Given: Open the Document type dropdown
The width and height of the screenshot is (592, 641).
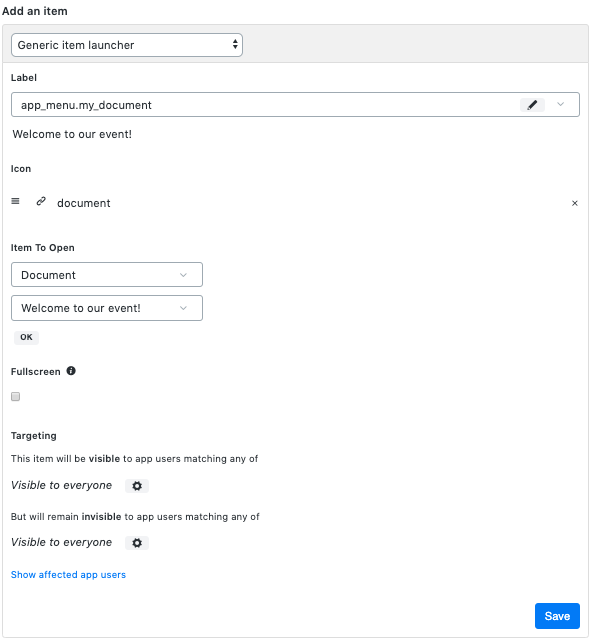Looking at the screenshot, I should coord(107,275).
